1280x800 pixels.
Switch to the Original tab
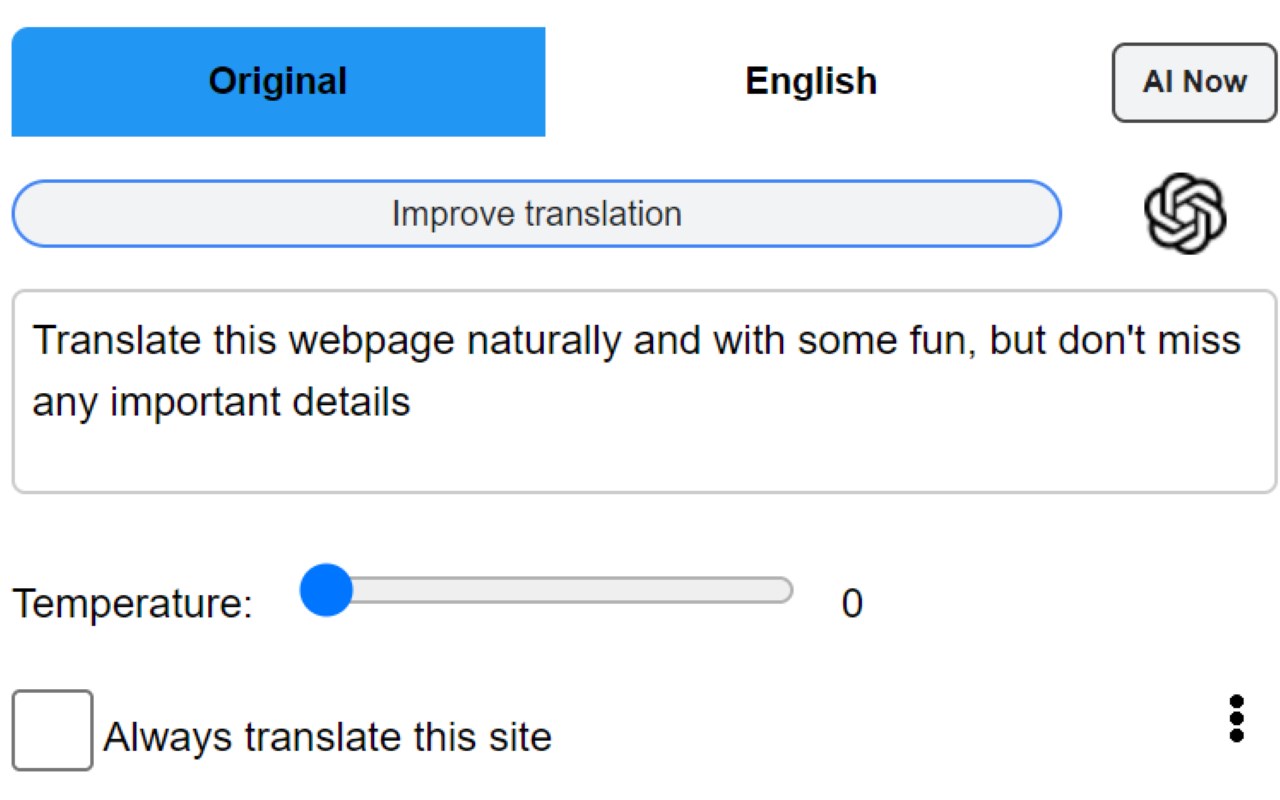click(x=278, y=81)
